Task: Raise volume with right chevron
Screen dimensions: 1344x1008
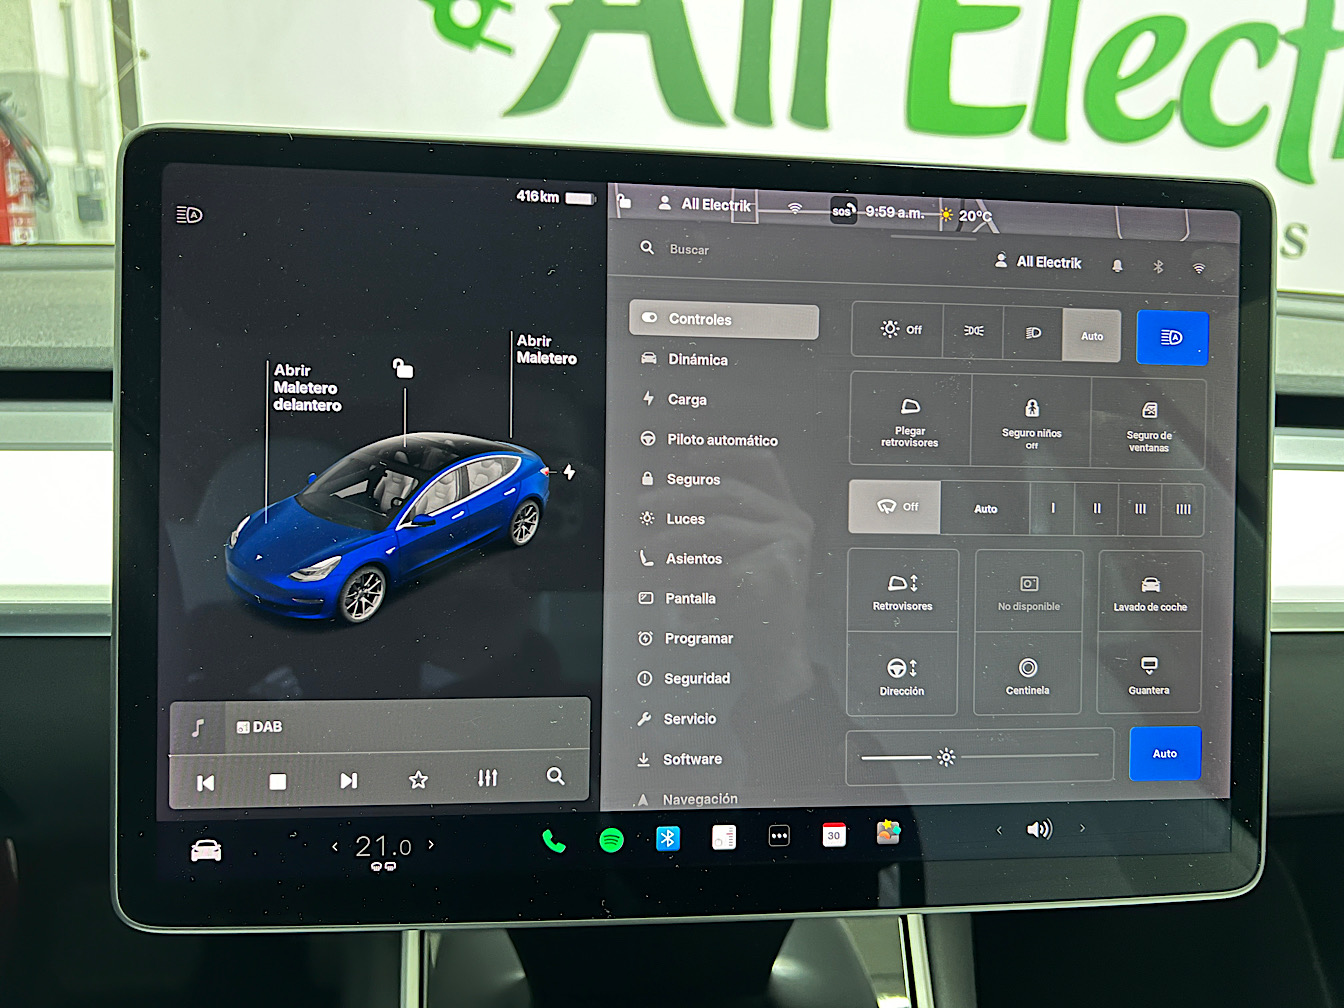Action: (1082, 828)
